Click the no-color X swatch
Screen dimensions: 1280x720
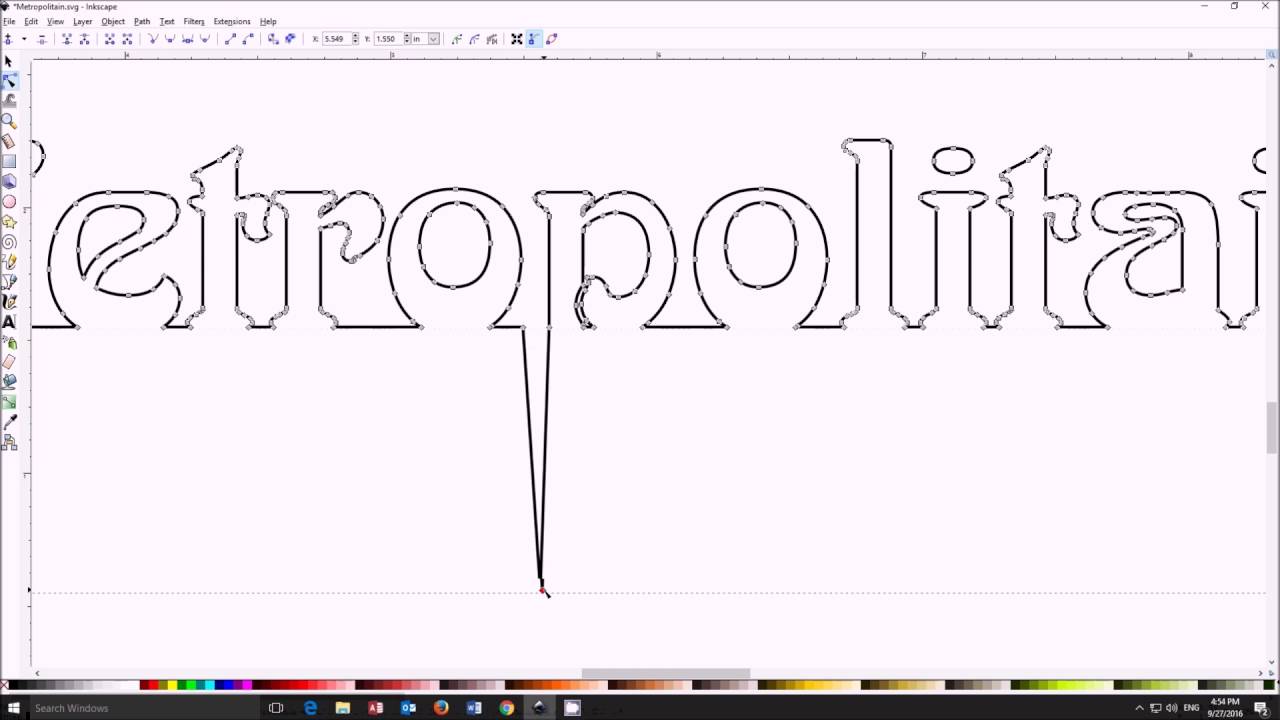5,685
